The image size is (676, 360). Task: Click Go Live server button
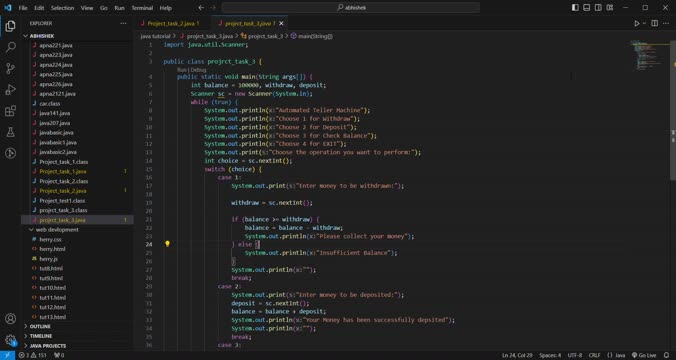pyautogui.click(x=644, y=355)
